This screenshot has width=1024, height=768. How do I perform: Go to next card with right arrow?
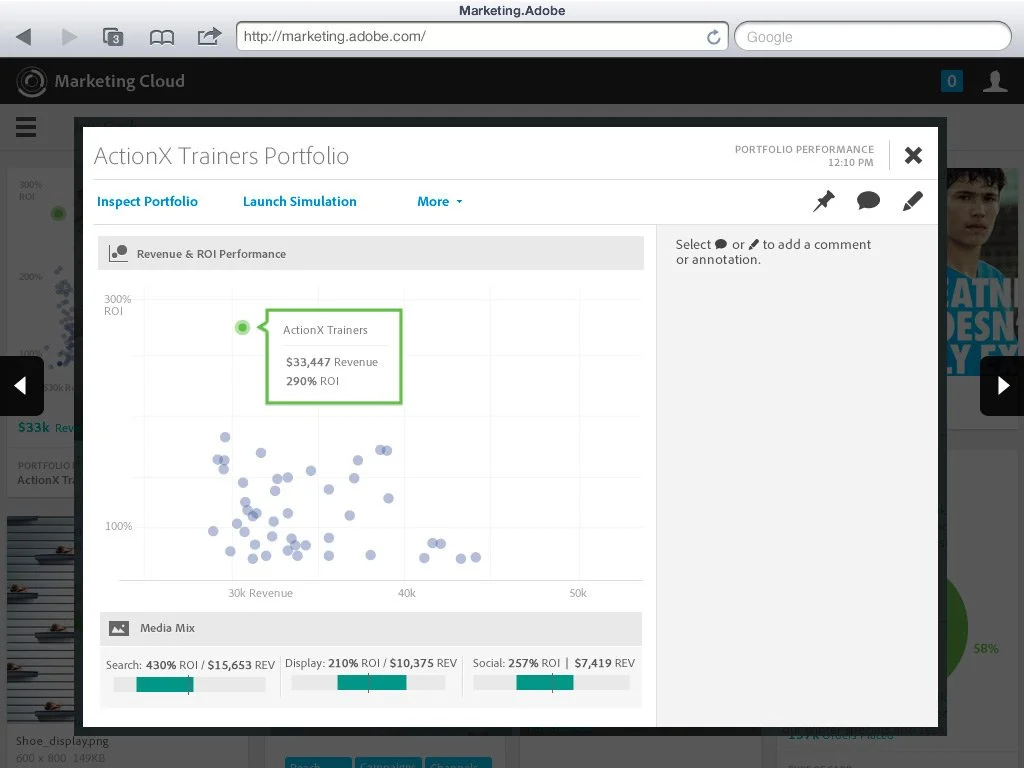click(1002, 386)
